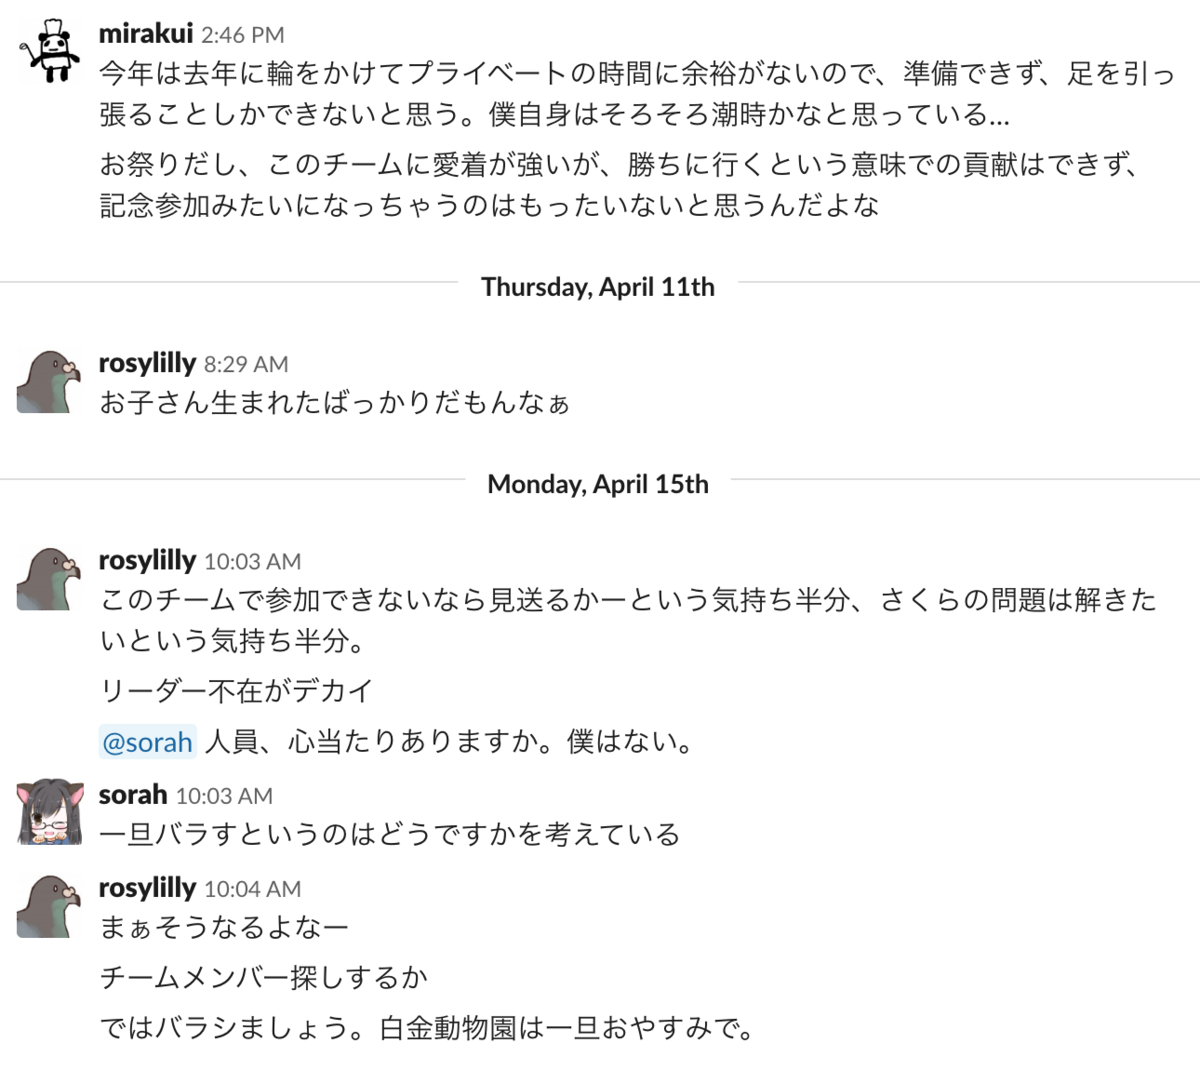This screenshot has width=1200, height=1070.
Task: Click the 2:46 PM timestamp
Action: [x=239, y=34]
